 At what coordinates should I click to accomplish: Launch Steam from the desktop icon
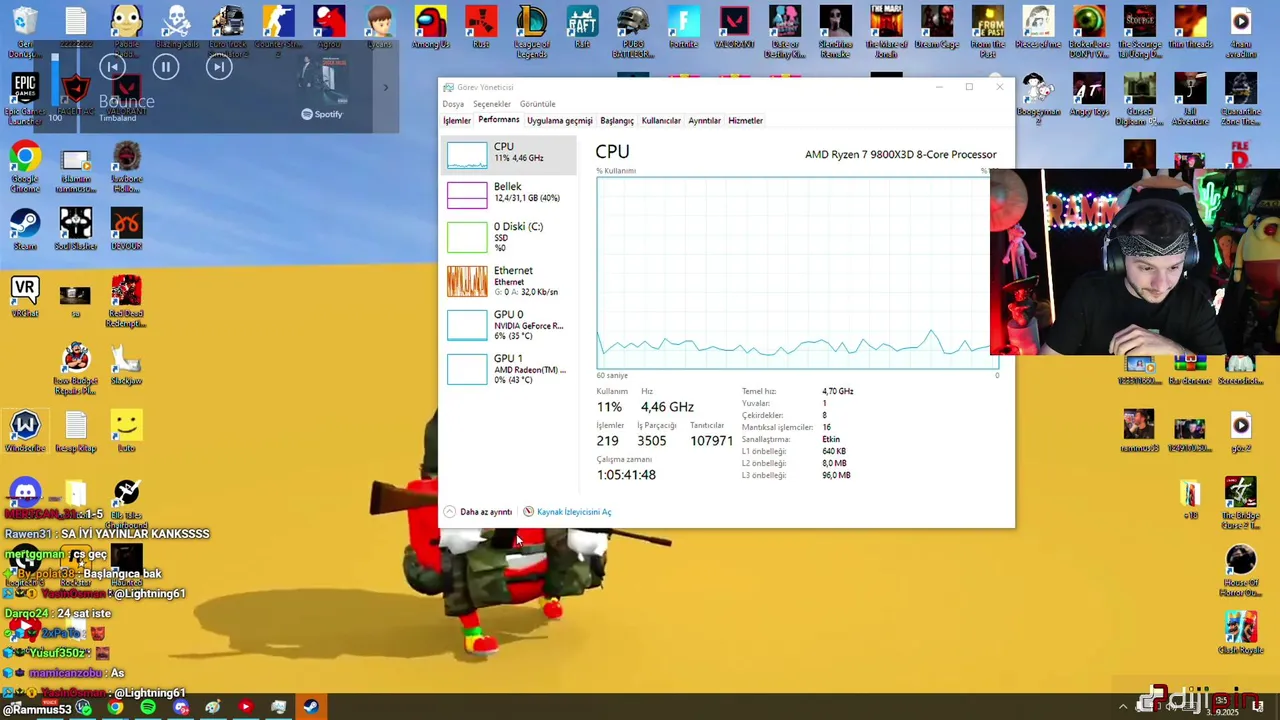(x=25, y=229)
